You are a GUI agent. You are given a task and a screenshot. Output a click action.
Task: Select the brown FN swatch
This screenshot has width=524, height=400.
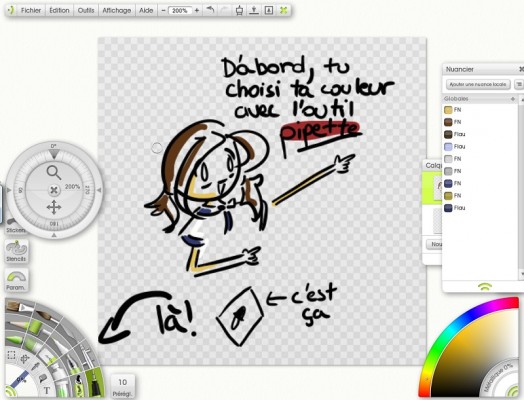click(x=448, y=122)
